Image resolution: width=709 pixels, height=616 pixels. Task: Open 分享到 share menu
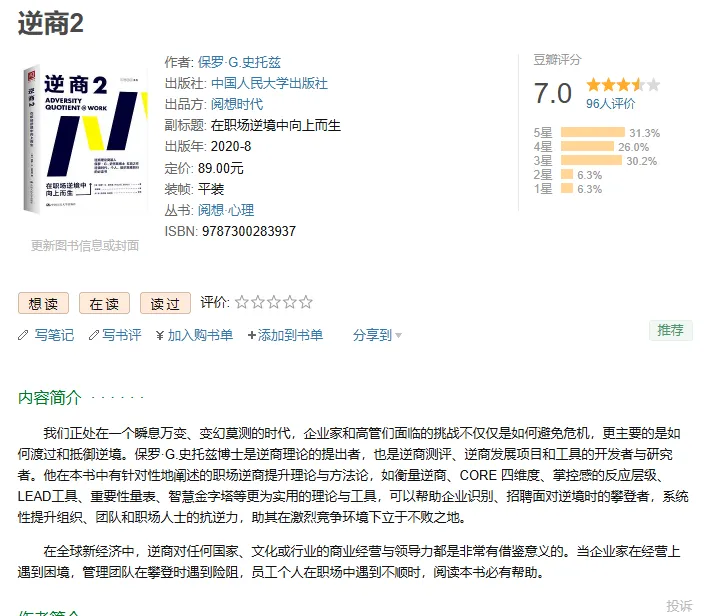[372, 335]
